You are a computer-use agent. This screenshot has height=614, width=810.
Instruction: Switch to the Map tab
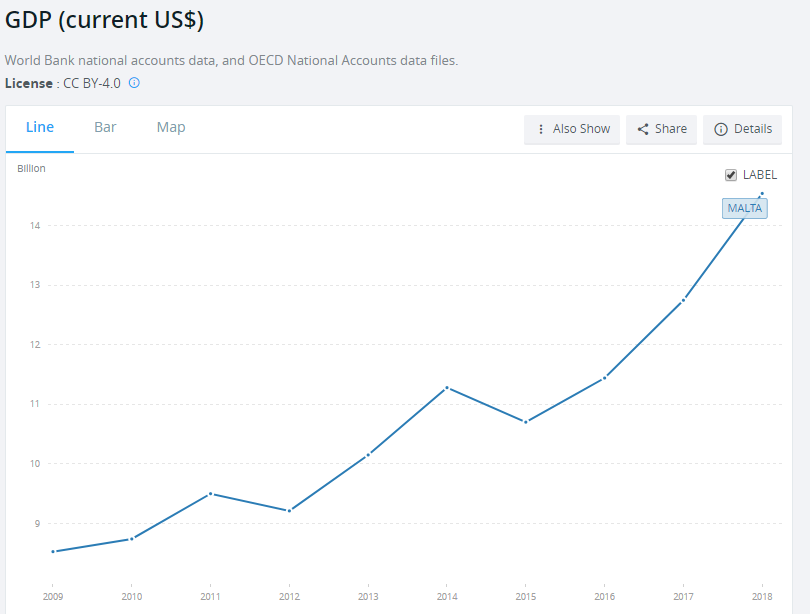(171, 127)
